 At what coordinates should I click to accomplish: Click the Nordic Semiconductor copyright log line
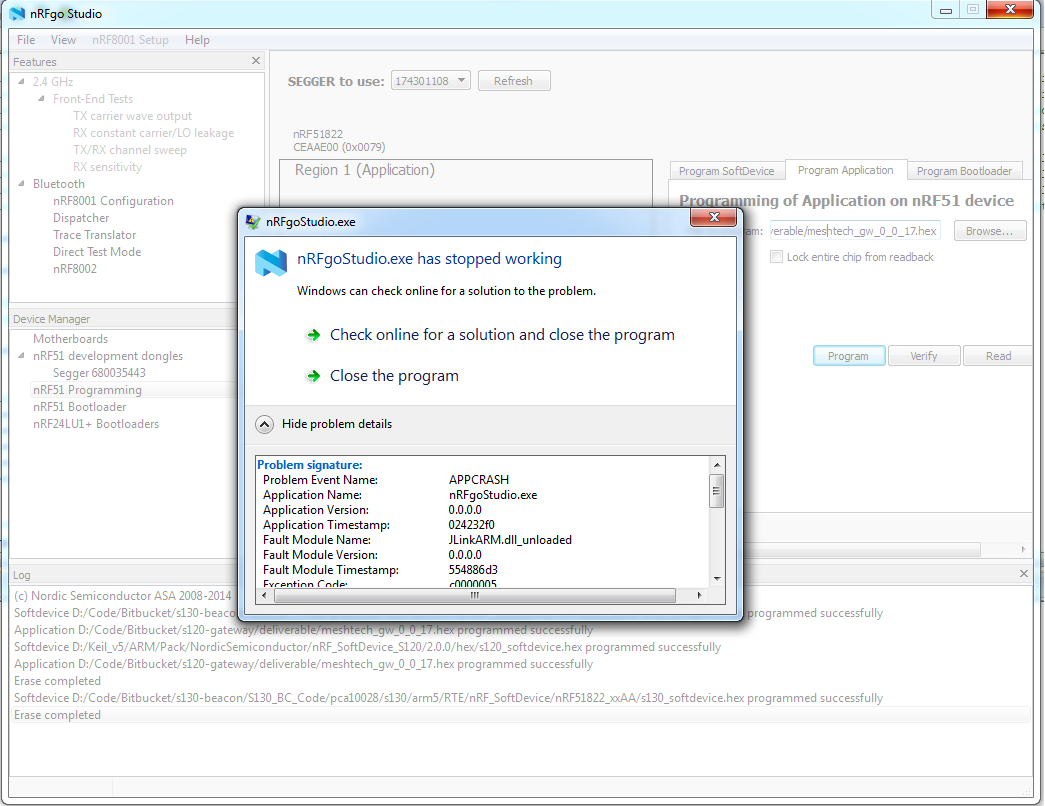[123, 596]
